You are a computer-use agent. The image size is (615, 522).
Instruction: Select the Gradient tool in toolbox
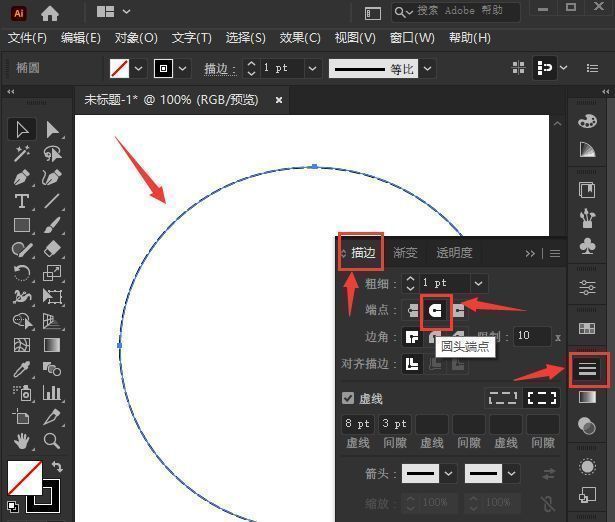point(52,345)
